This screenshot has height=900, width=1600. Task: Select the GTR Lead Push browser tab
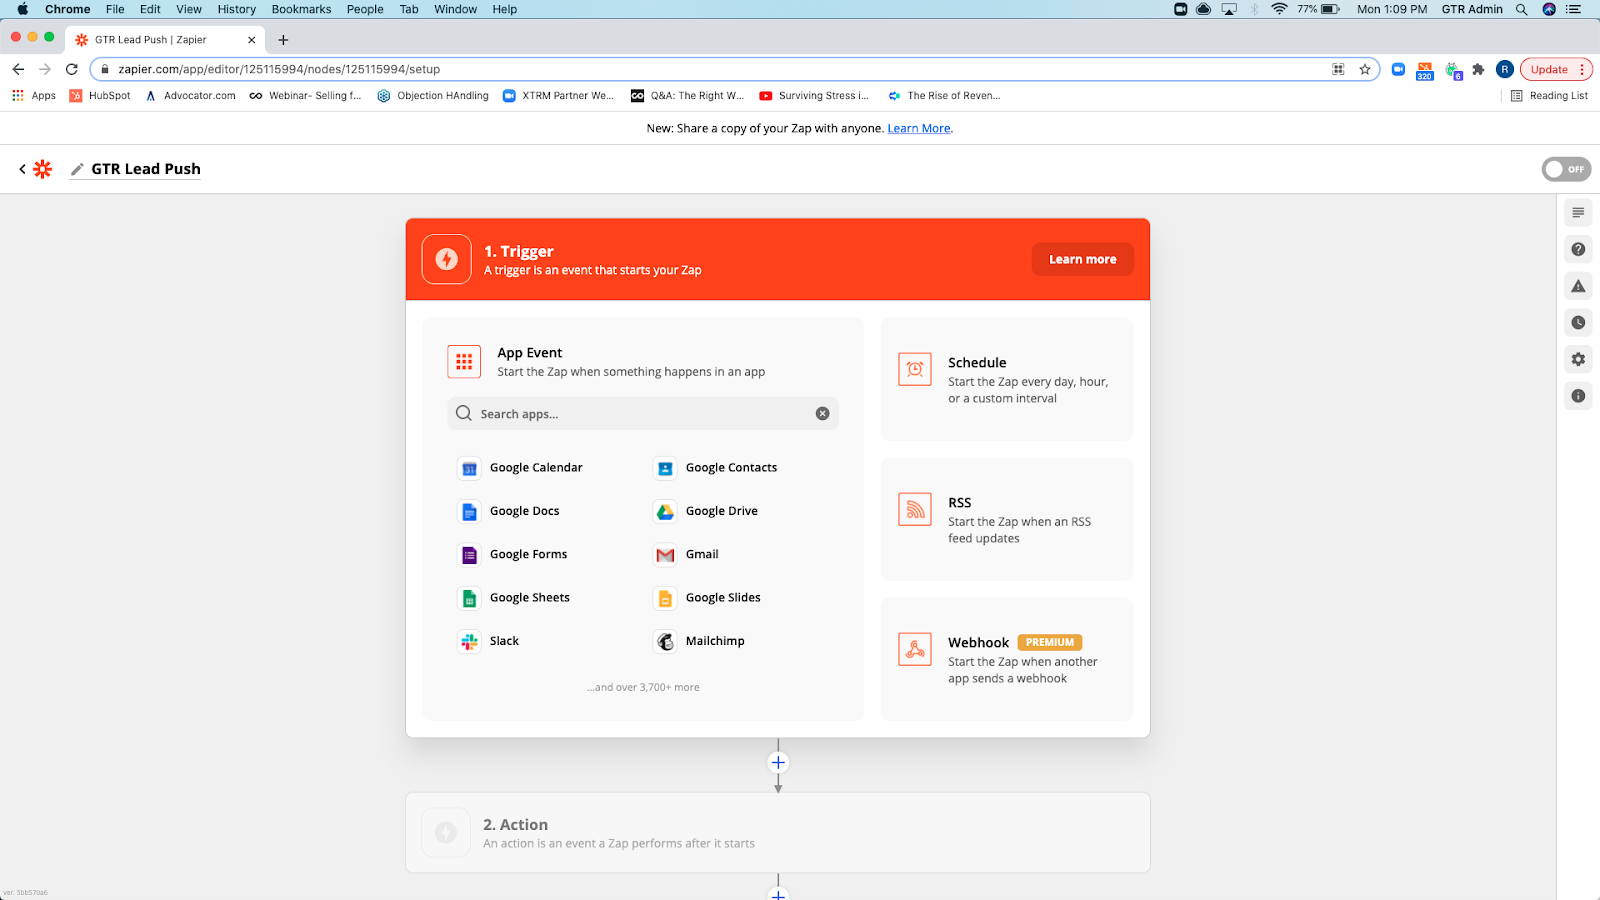165,40
